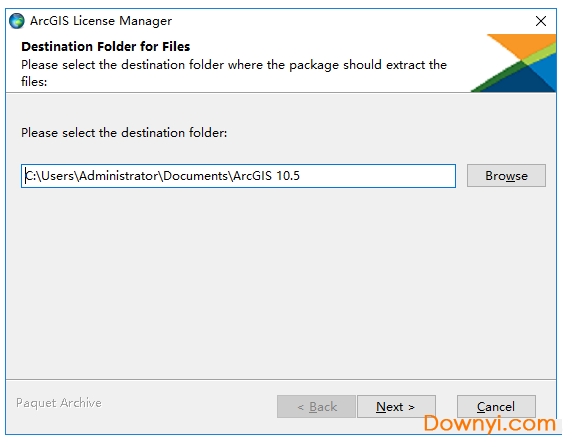572x447 pixels.
Task: Place cursor after '10.5' in path
Action: click(301, 176)
